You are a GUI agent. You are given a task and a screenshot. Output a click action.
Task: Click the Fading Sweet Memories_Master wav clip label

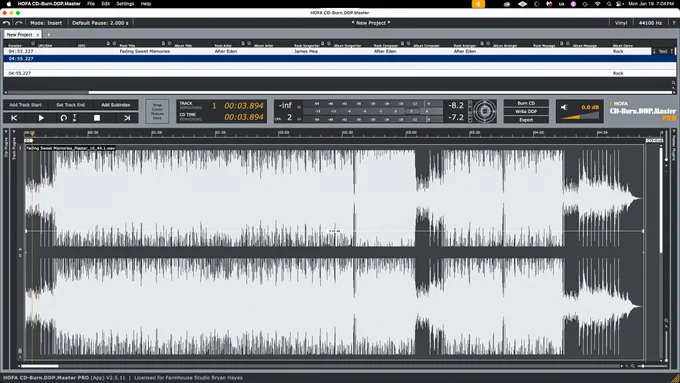pos(70,148)
